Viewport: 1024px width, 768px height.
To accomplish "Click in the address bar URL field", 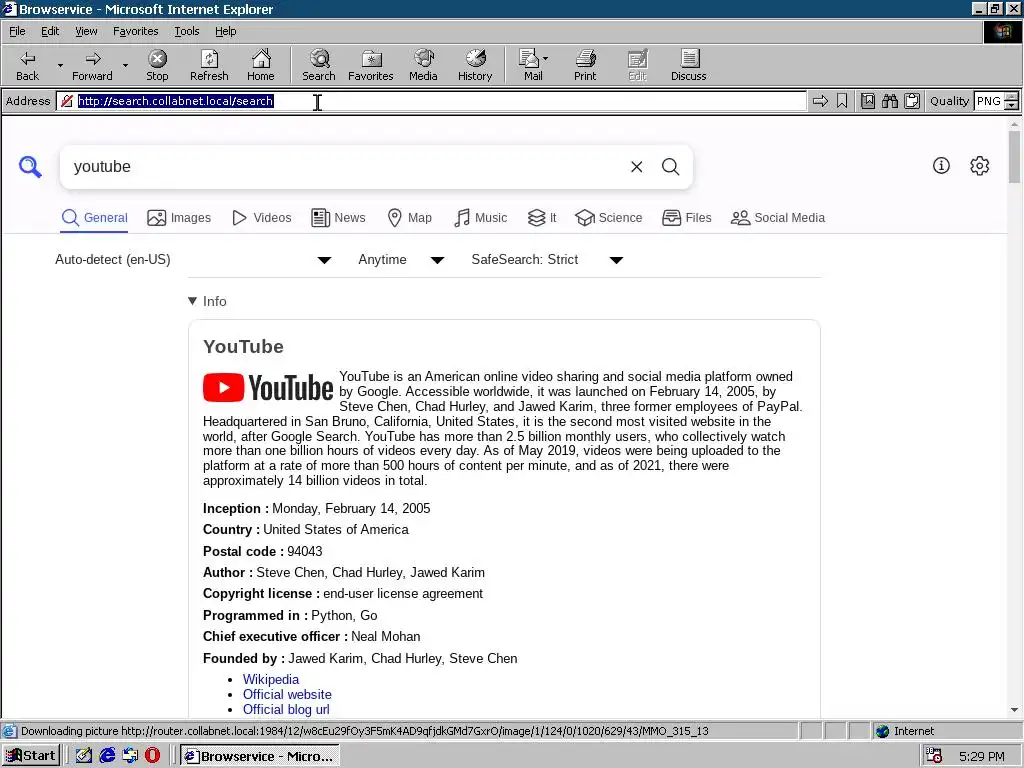I will tap(431, 101).
